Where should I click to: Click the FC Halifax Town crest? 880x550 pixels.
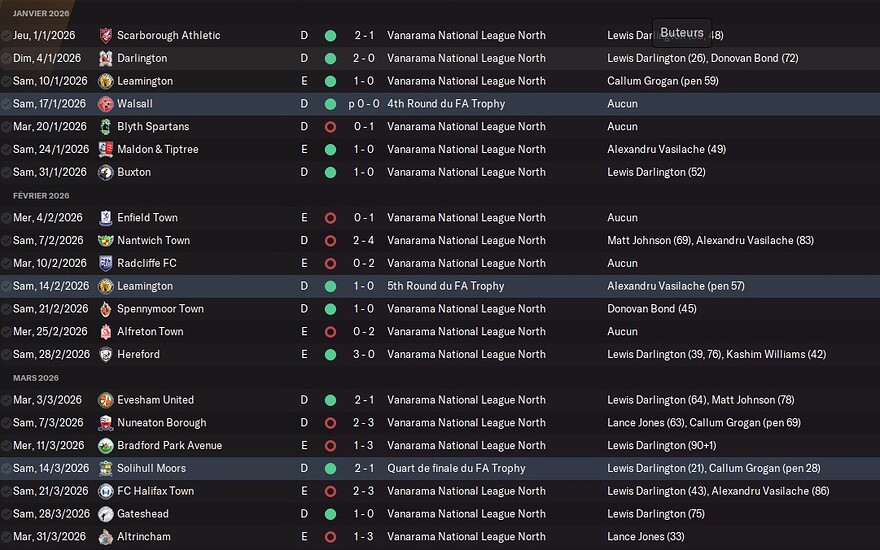point(105,492)
